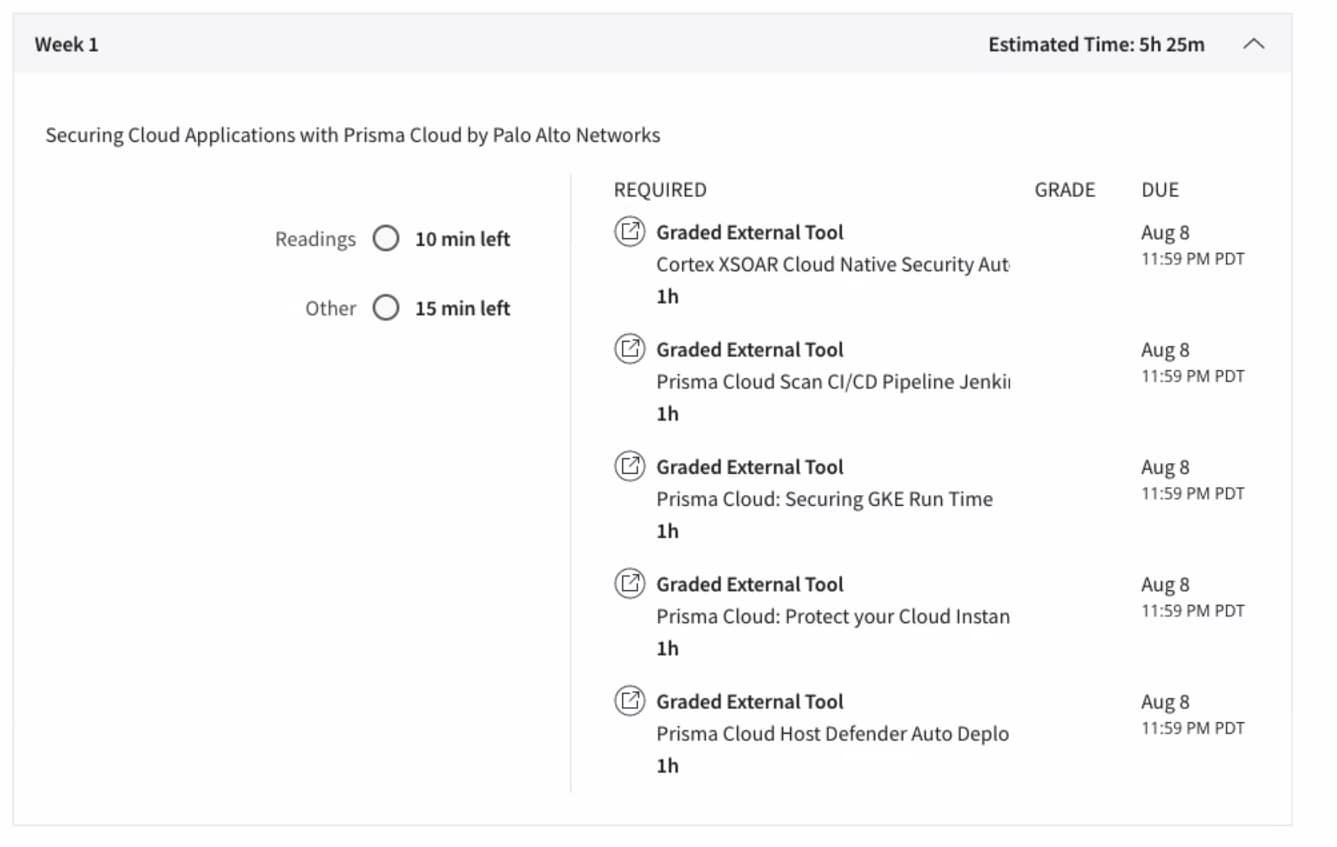
Task: Click Graded External Tool heading above Jenkins scan
Action: pos(750,349)
